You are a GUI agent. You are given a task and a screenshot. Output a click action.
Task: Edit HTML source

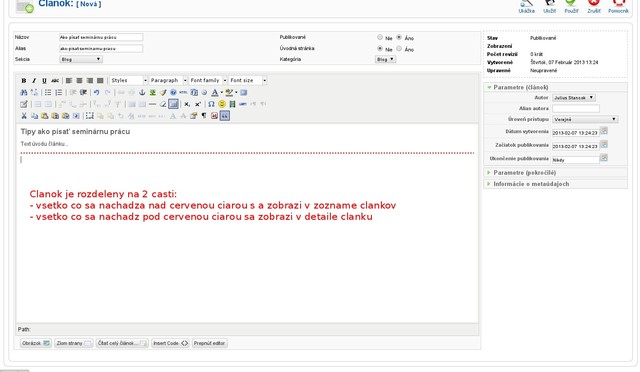tap(183, 93)
